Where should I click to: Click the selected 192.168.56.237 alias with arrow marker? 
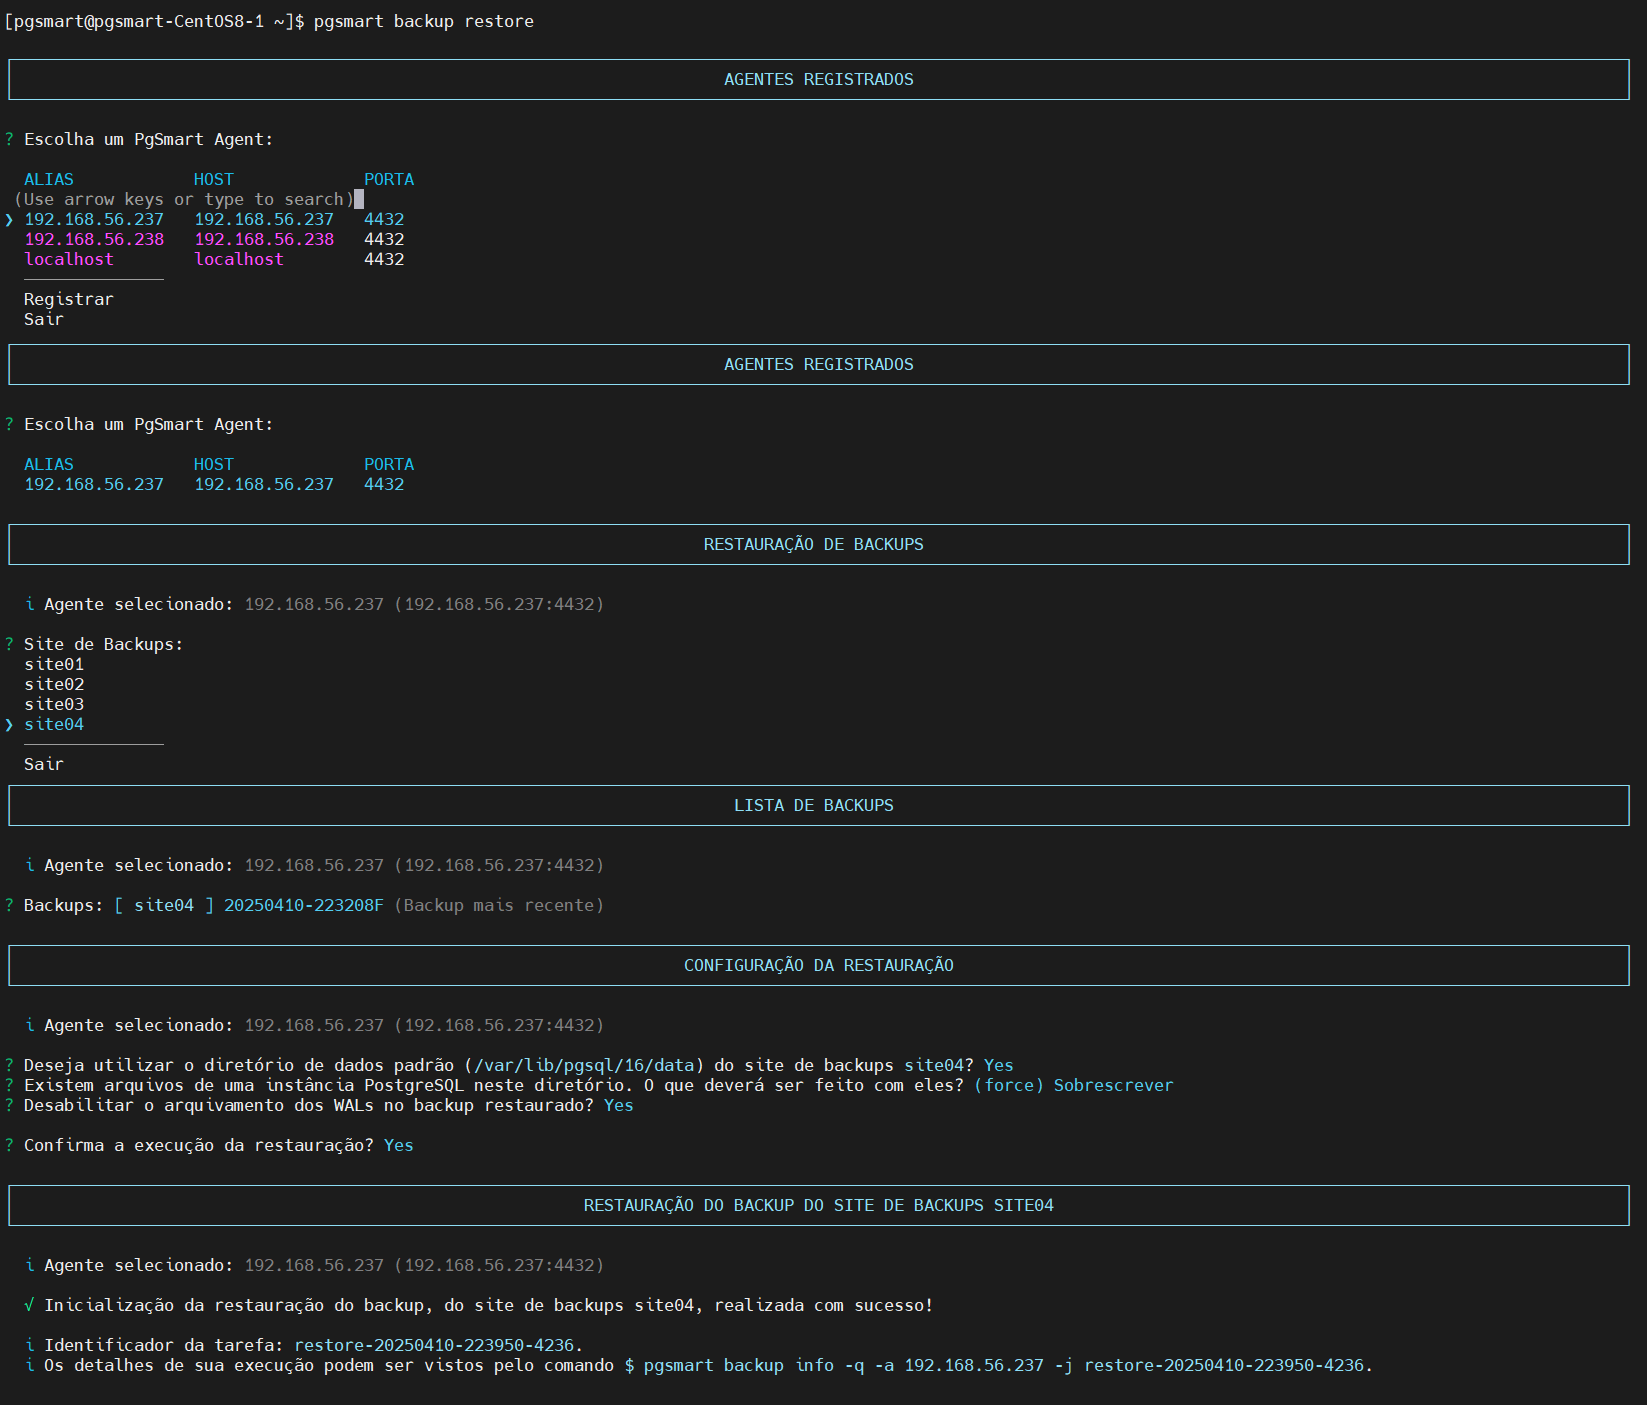coord(94,219)
